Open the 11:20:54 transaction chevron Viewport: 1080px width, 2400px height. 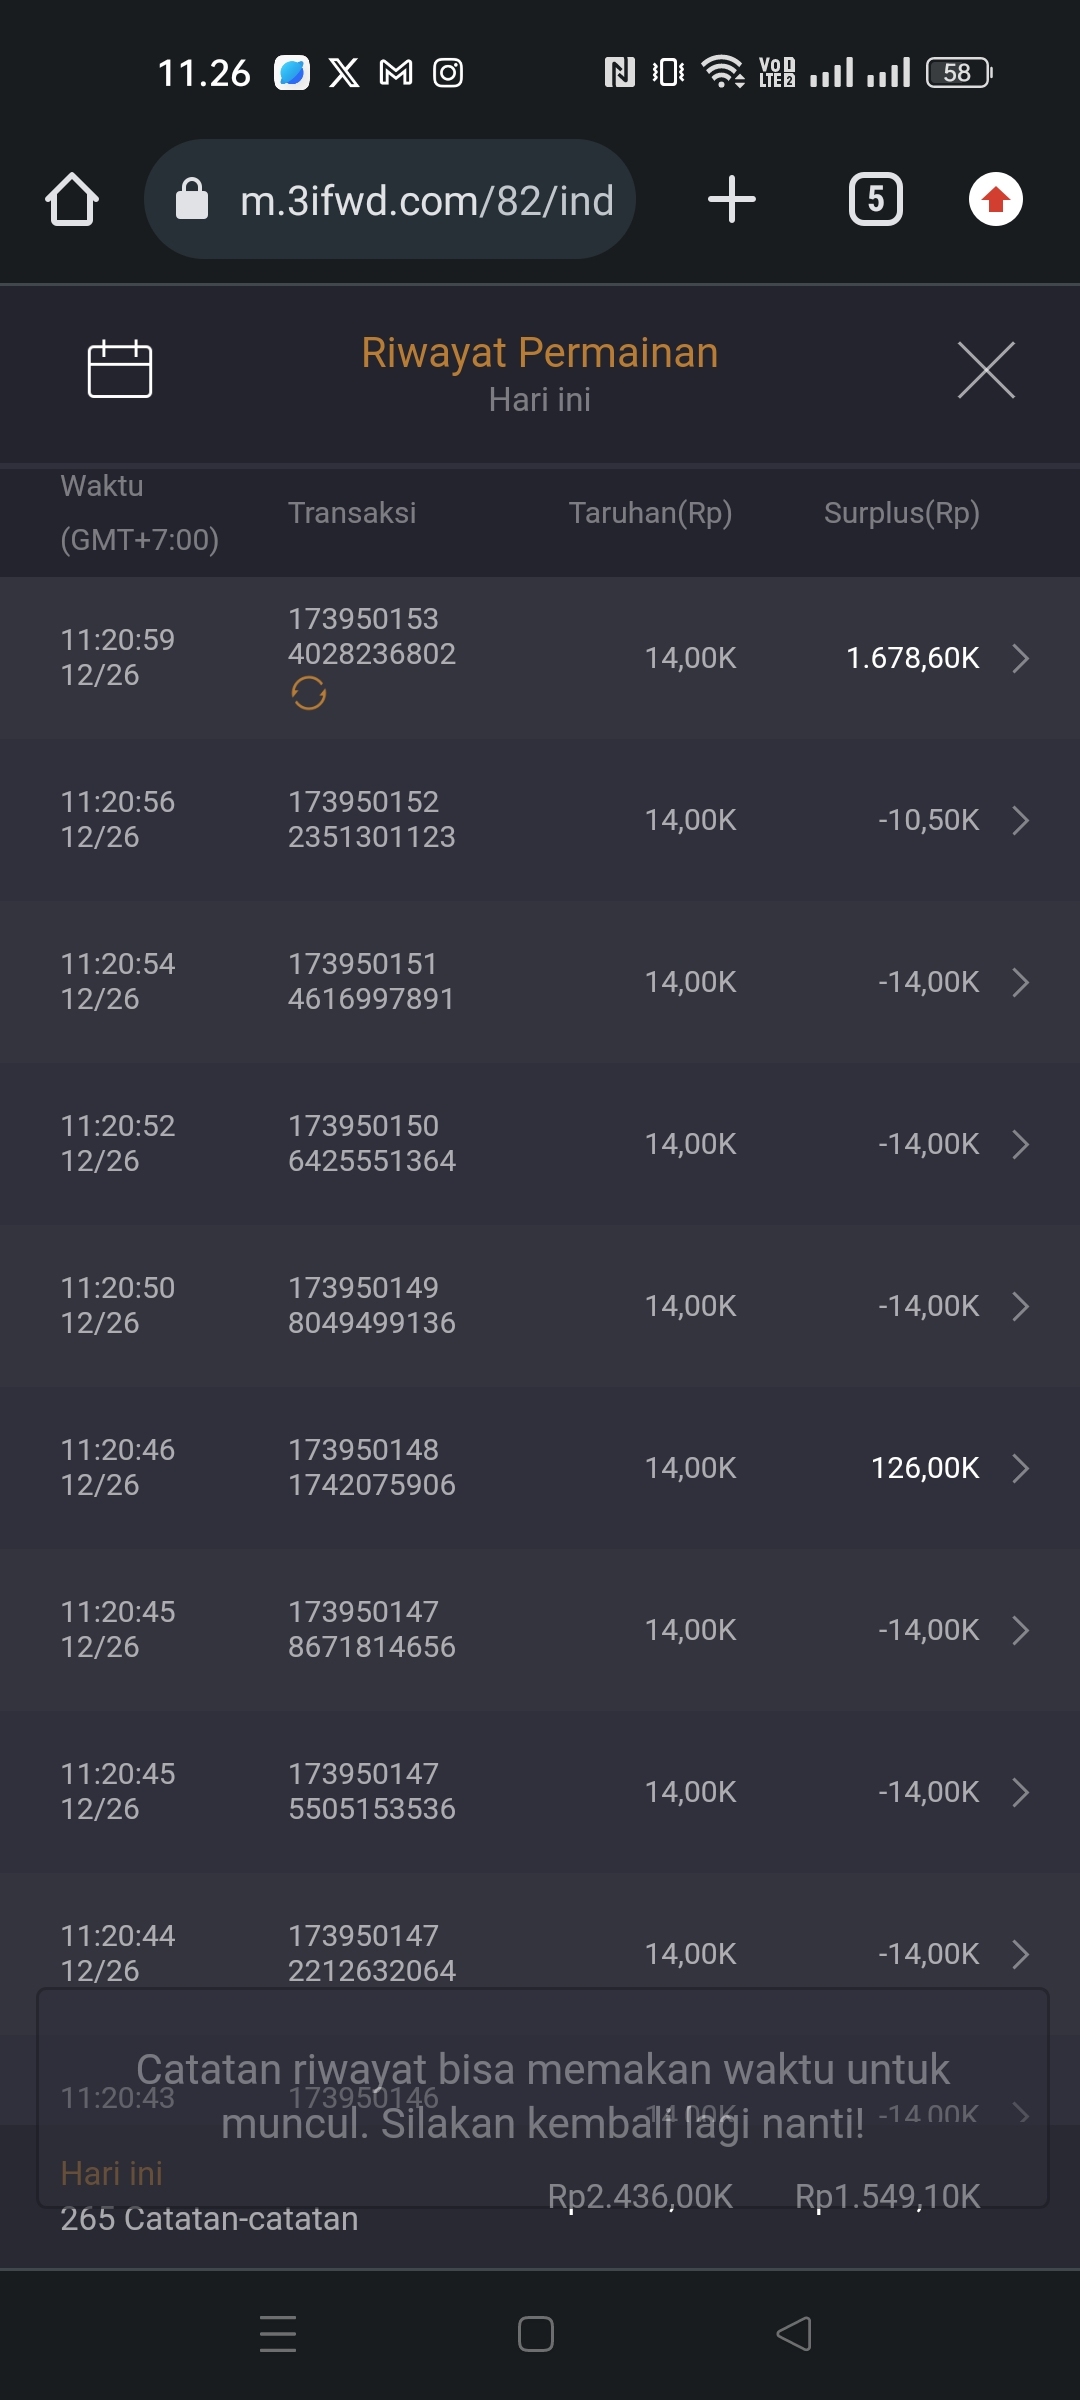[1020, 982]
